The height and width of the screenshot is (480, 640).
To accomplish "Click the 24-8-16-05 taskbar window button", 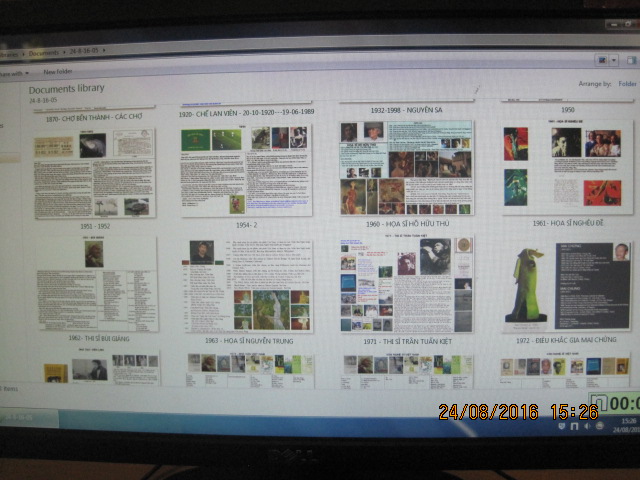I will point(29,417).
